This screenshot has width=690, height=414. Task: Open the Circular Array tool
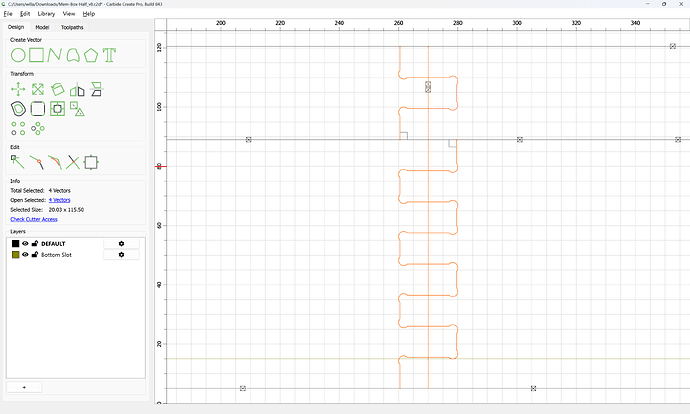(x=38, y=128)
